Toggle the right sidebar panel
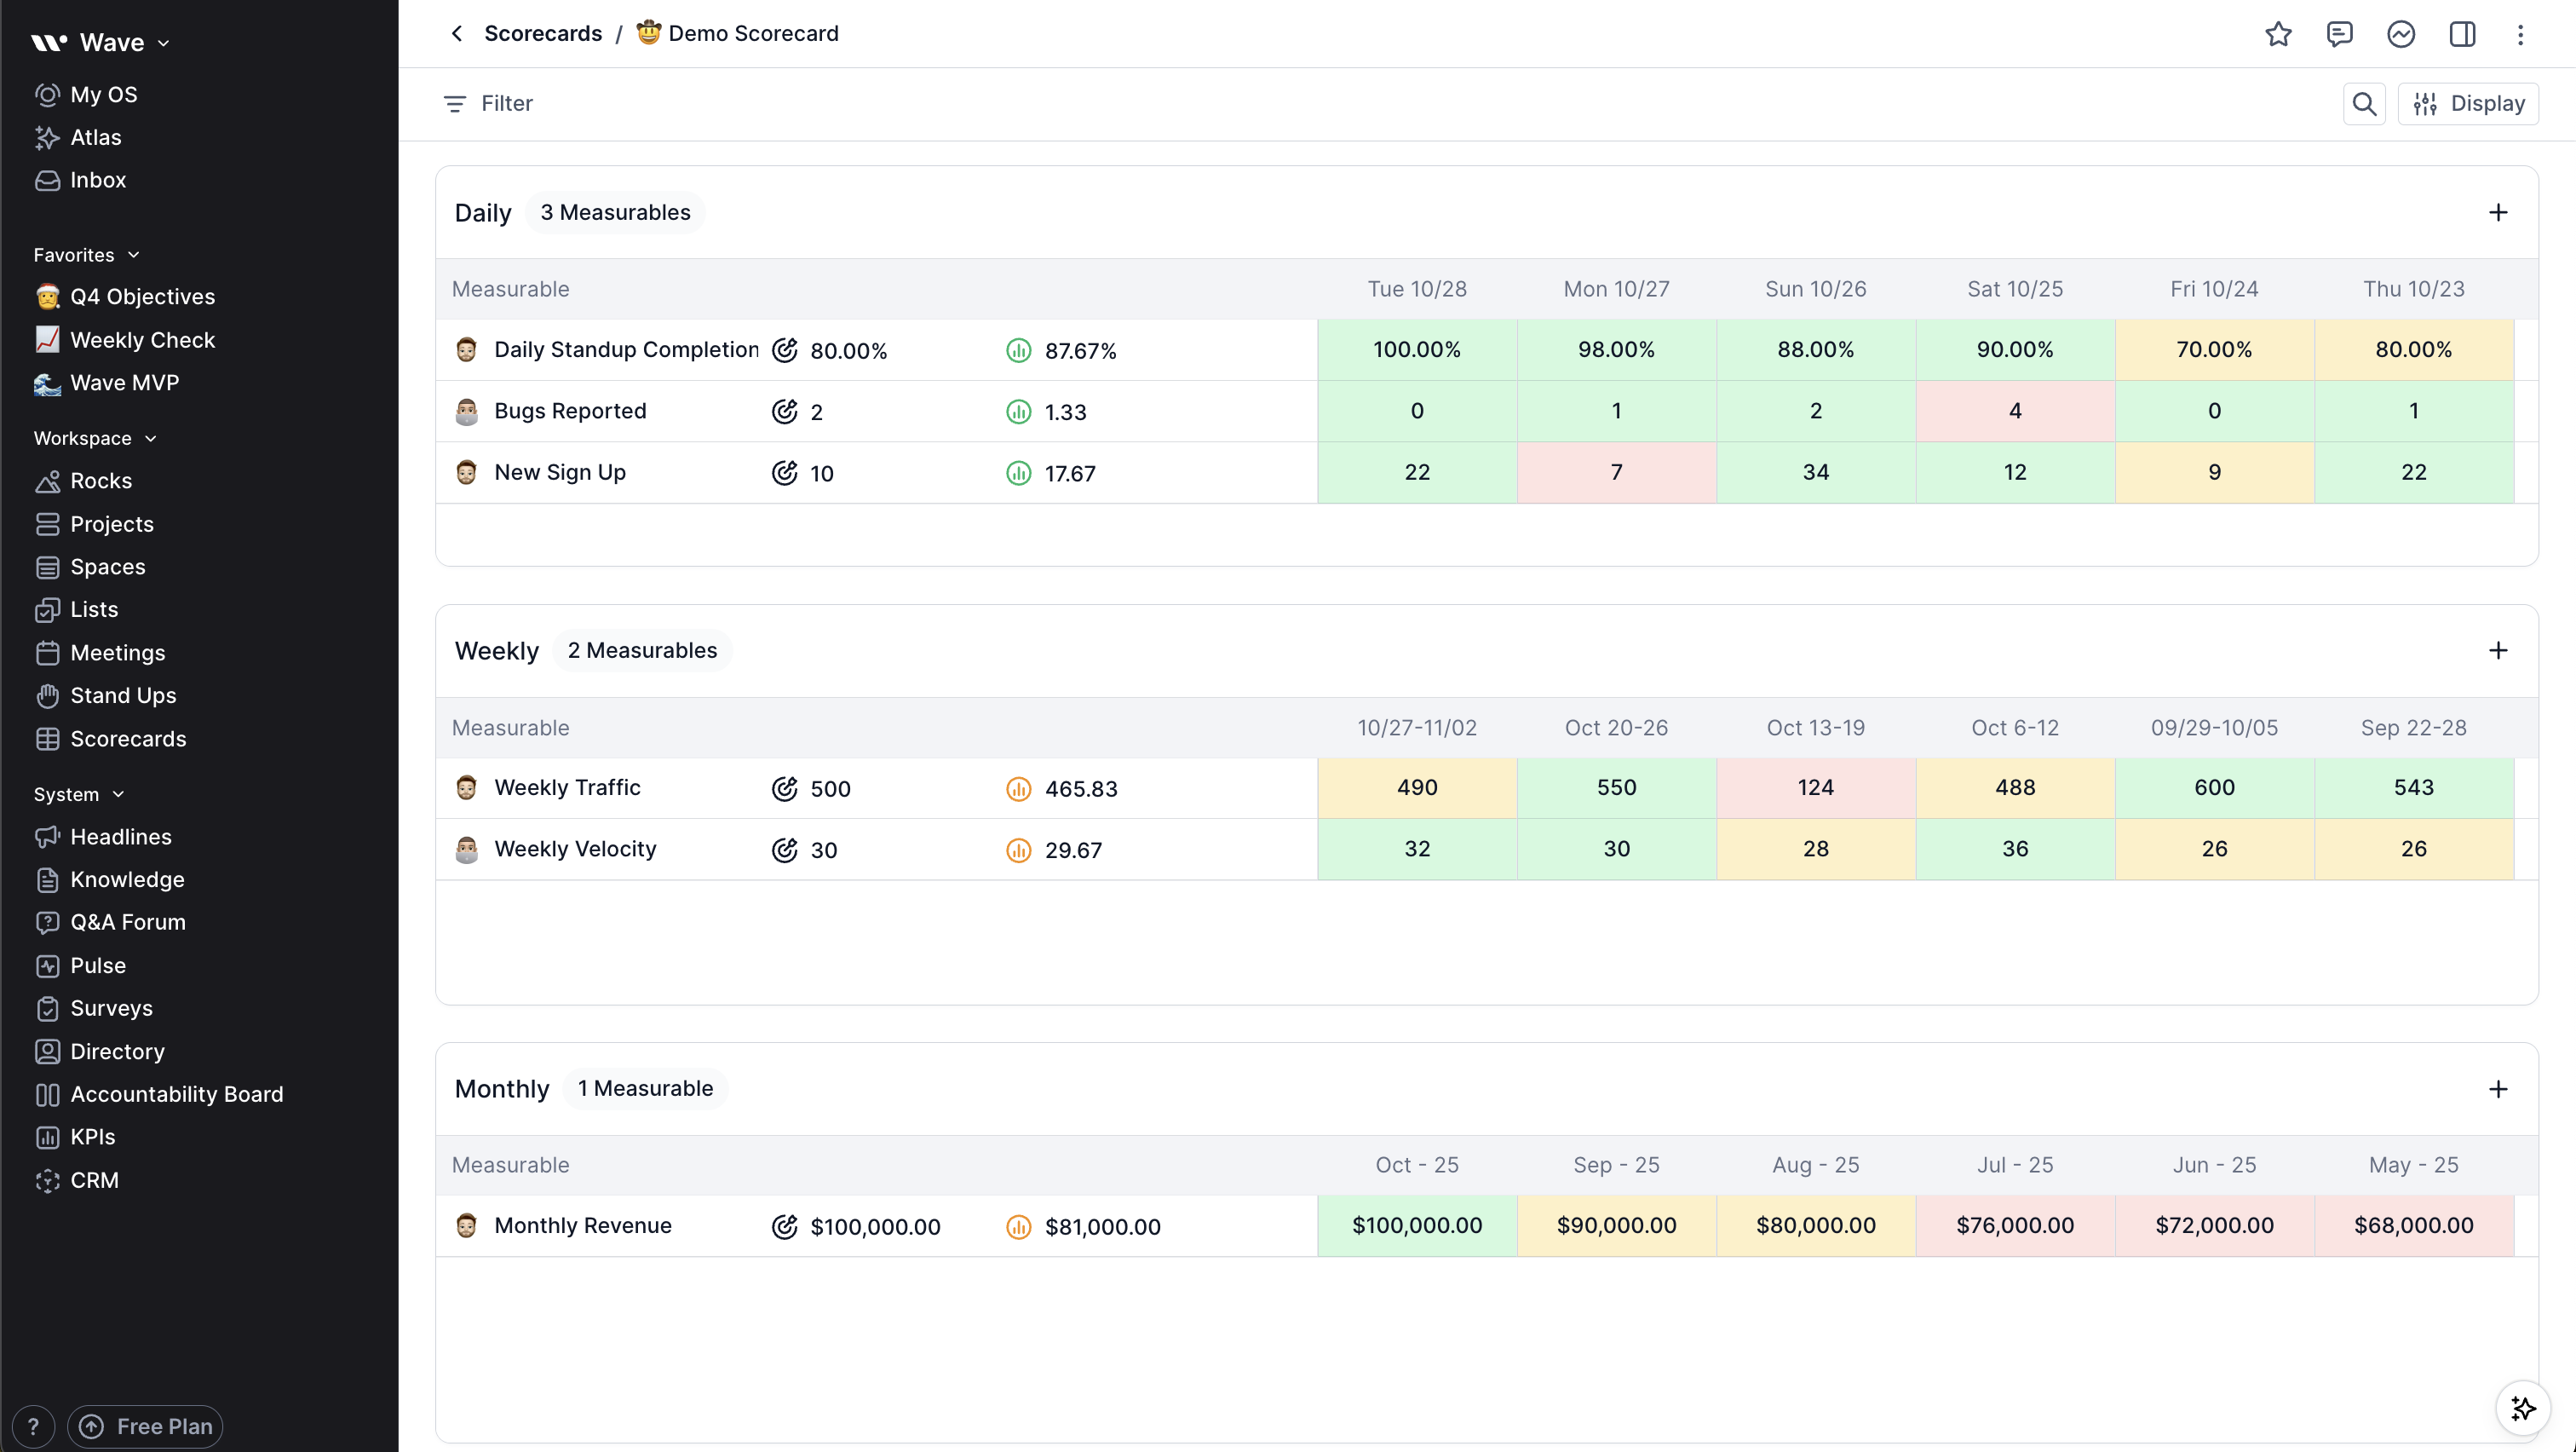2576x1452 pixels. [2462, 33]
